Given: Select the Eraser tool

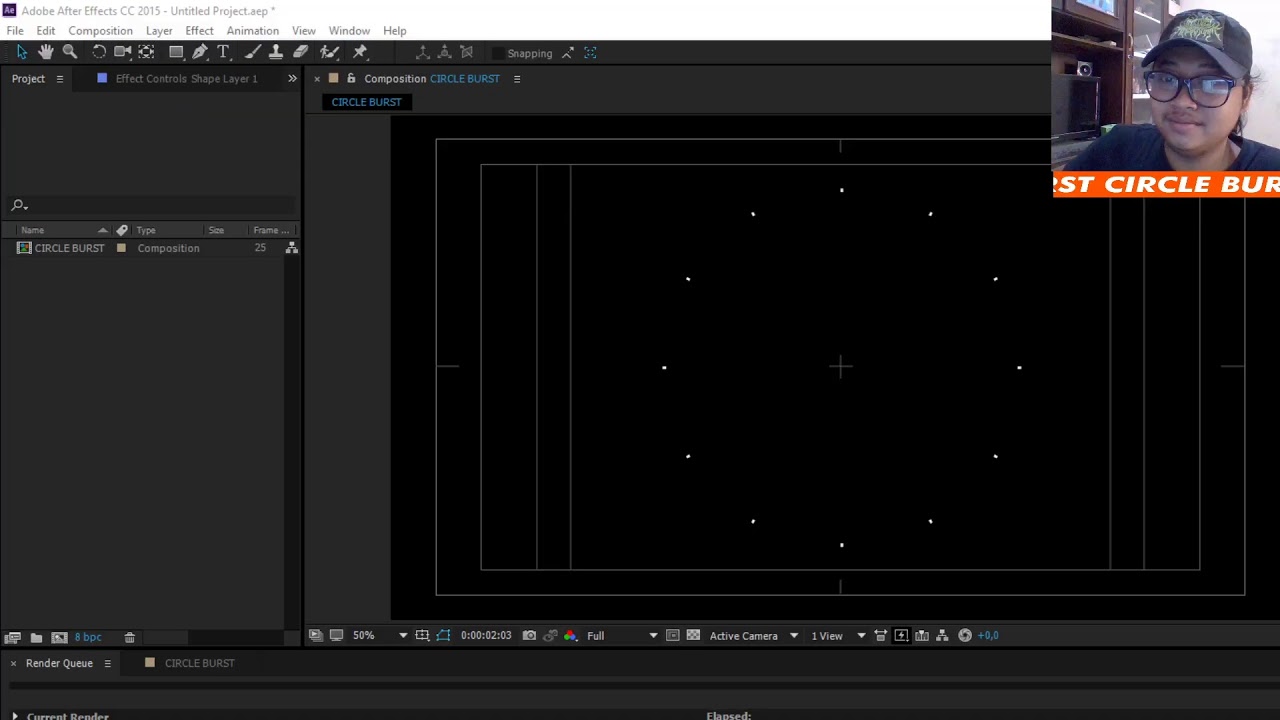Looking at the screenshot, I should pos(300,52).
